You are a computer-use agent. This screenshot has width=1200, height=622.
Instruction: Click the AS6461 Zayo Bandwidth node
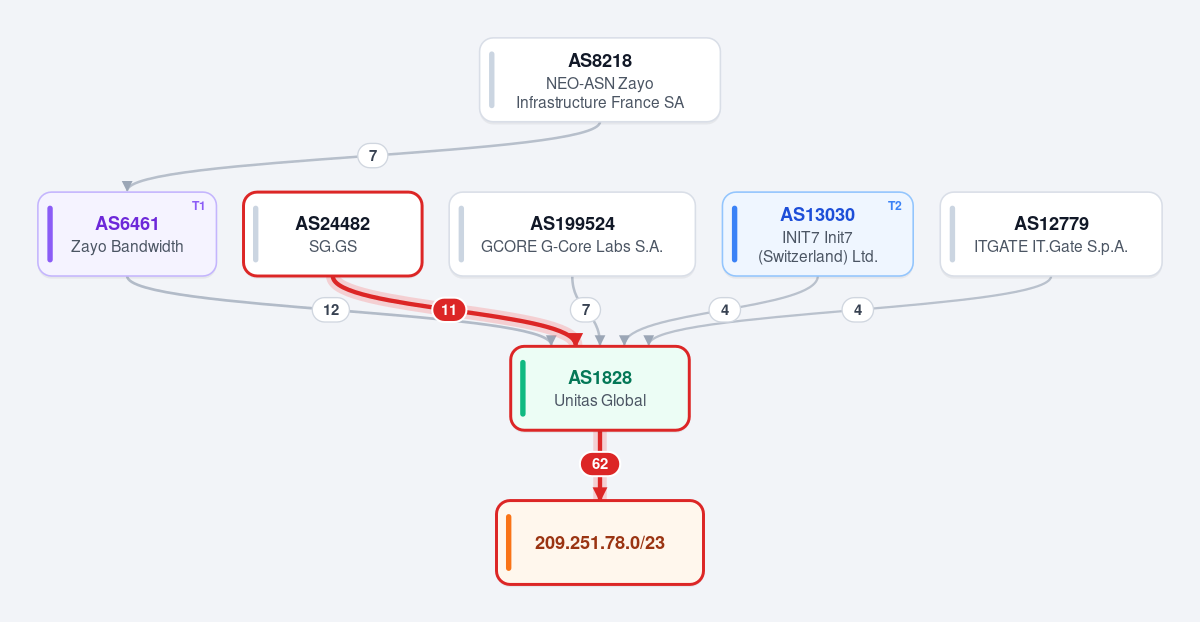pyautogui.click(x=127, y=234)
